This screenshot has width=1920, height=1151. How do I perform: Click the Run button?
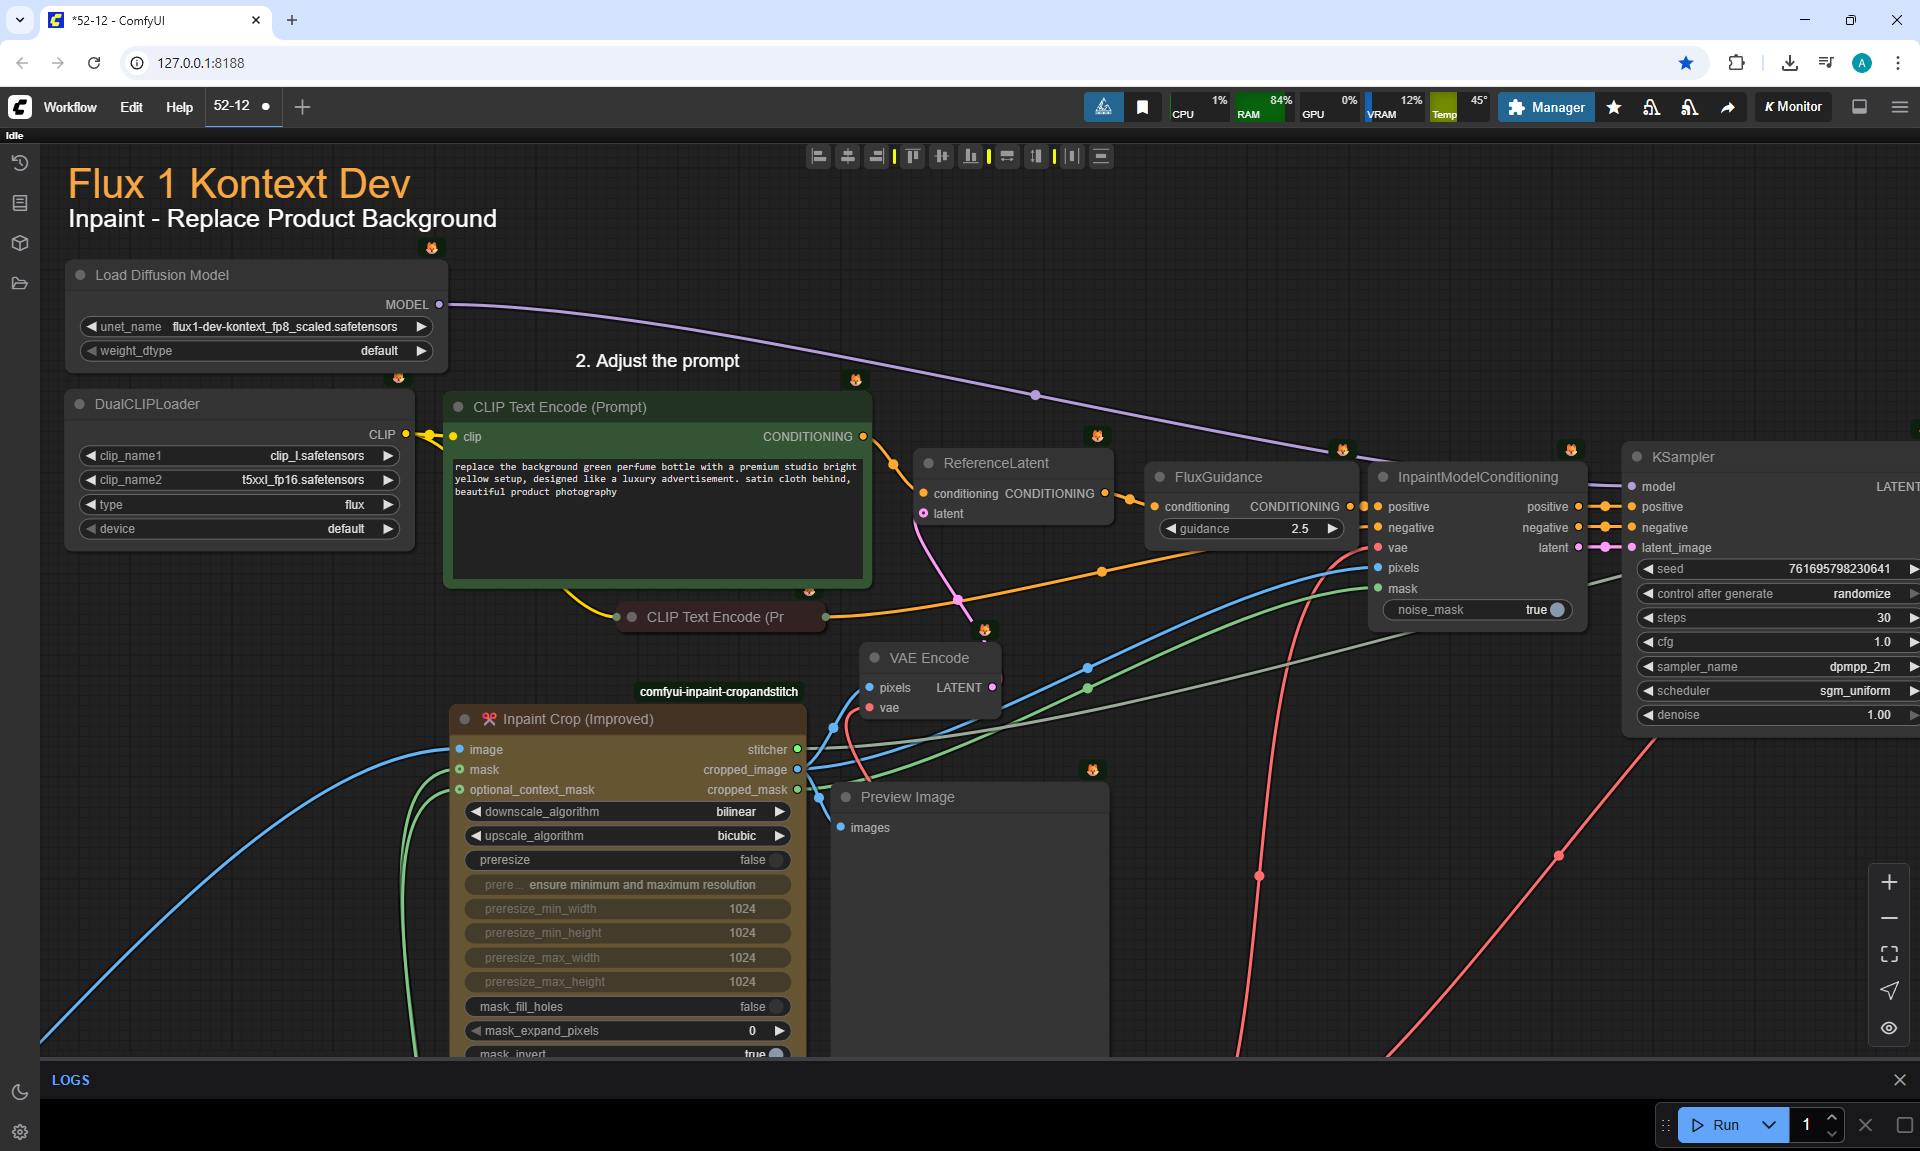(1716, 1125)
